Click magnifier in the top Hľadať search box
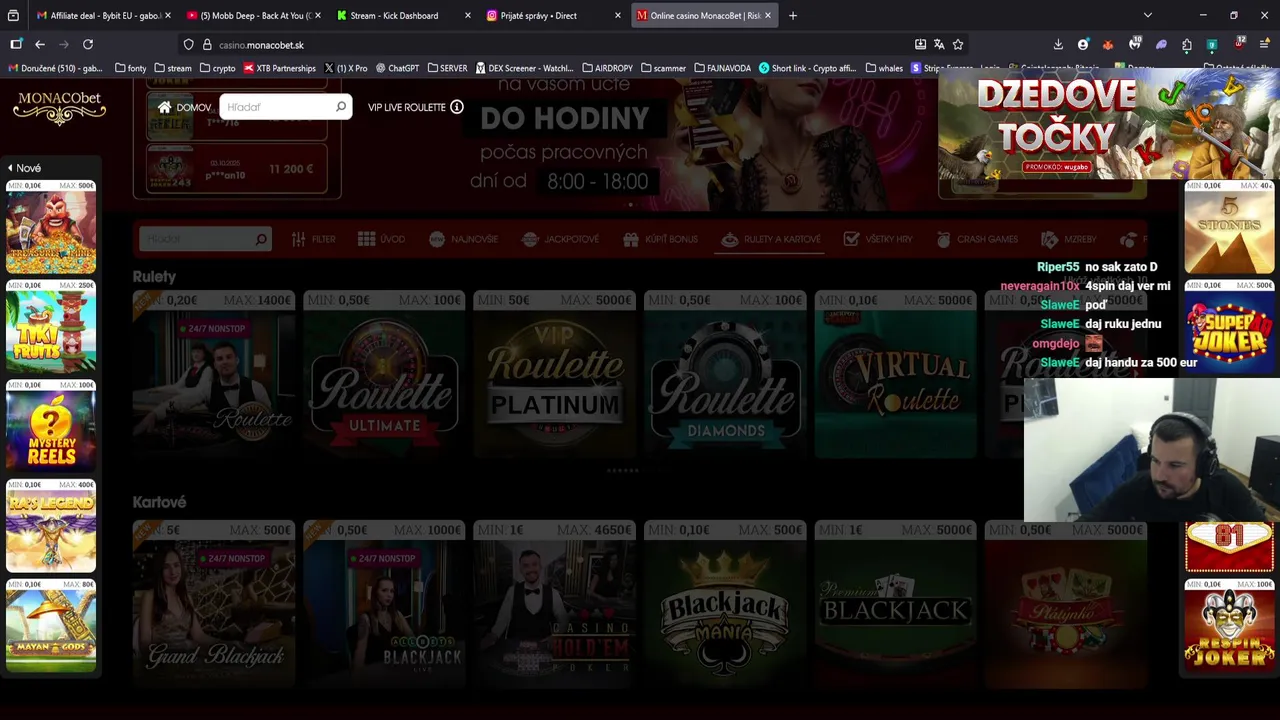This screenshot has width=1280, height=720. pos(341,107)
